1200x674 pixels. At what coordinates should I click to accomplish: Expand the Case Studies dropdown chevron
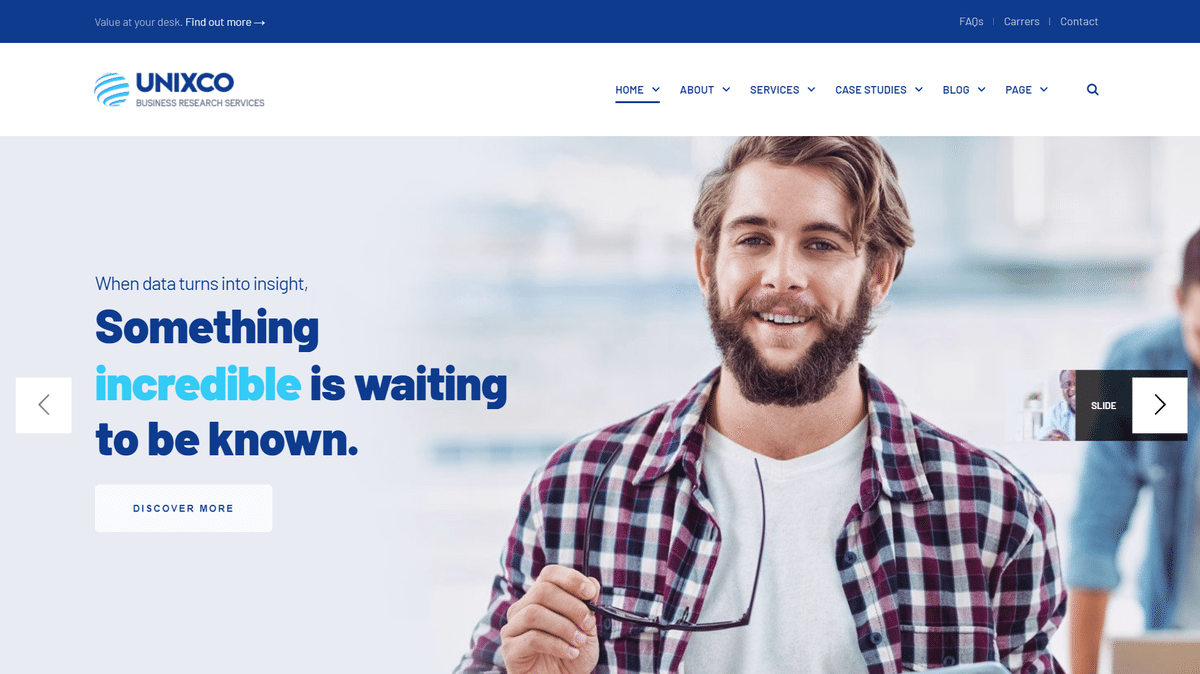point(919,89)
